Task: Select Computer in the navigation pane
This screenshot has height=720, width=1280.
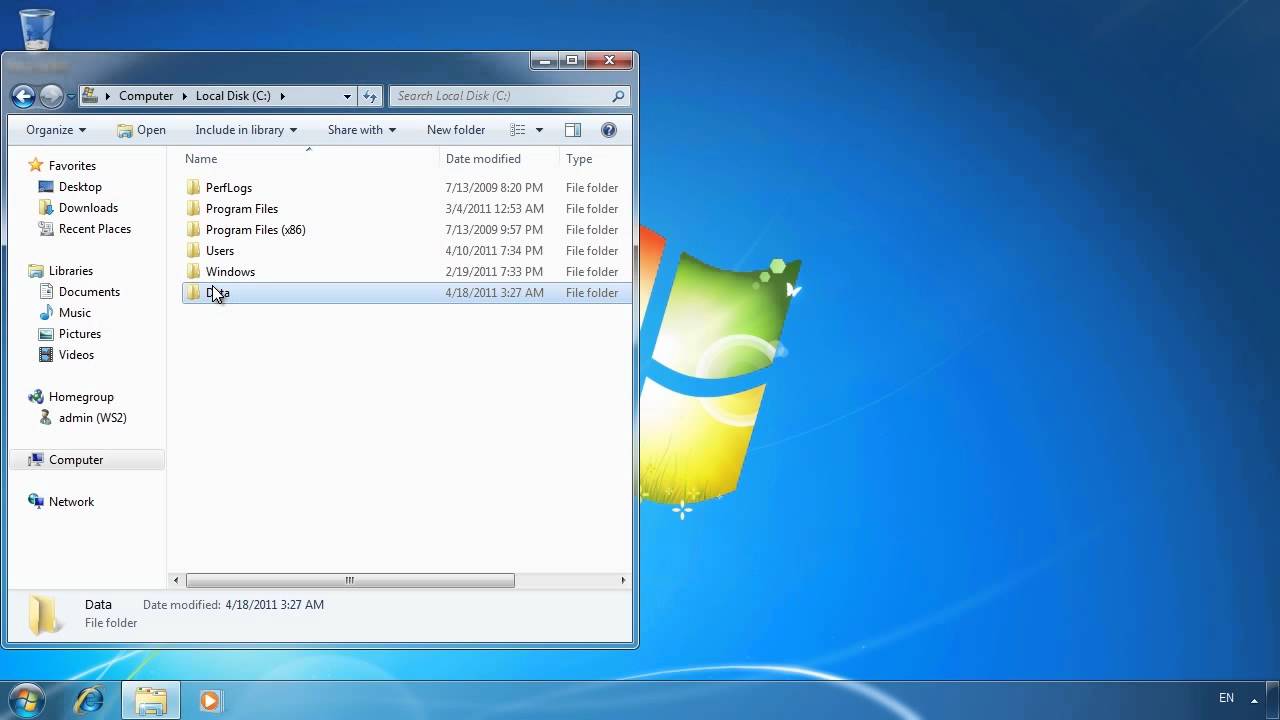Action: pyautogui.click(x=76, y=460)
